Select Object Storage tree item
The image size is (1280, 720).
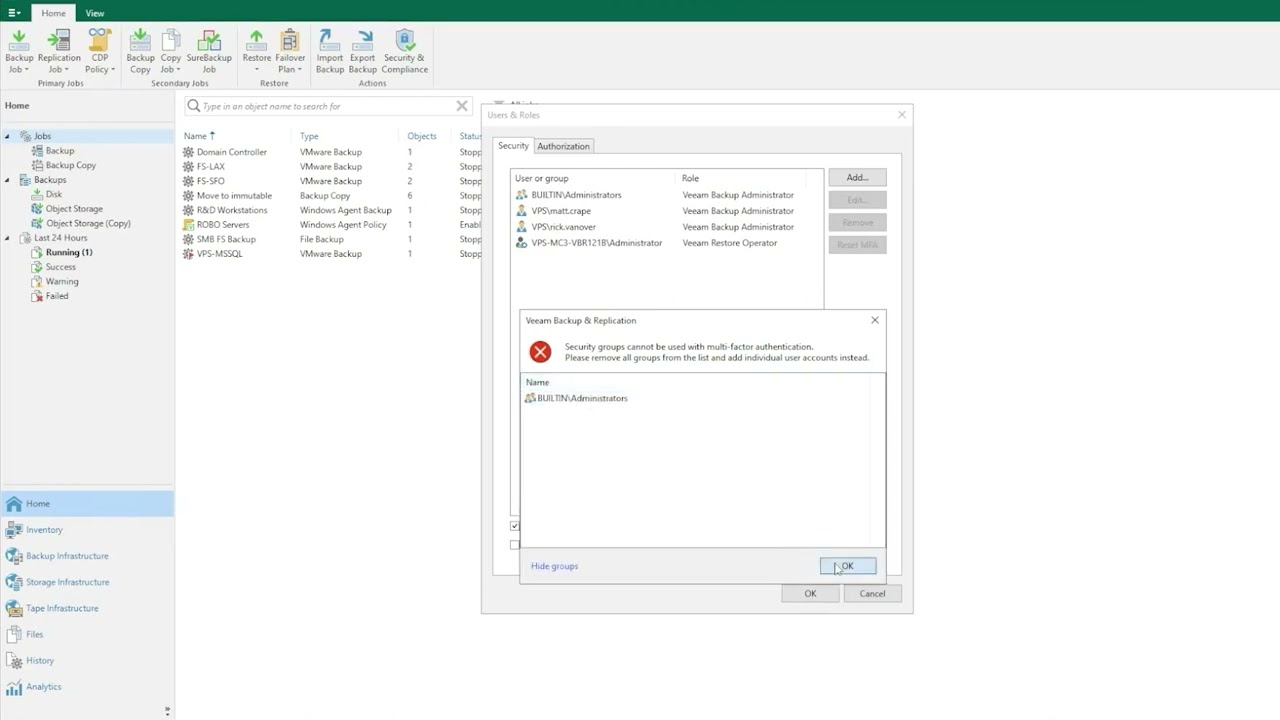(x=74, y=209)
